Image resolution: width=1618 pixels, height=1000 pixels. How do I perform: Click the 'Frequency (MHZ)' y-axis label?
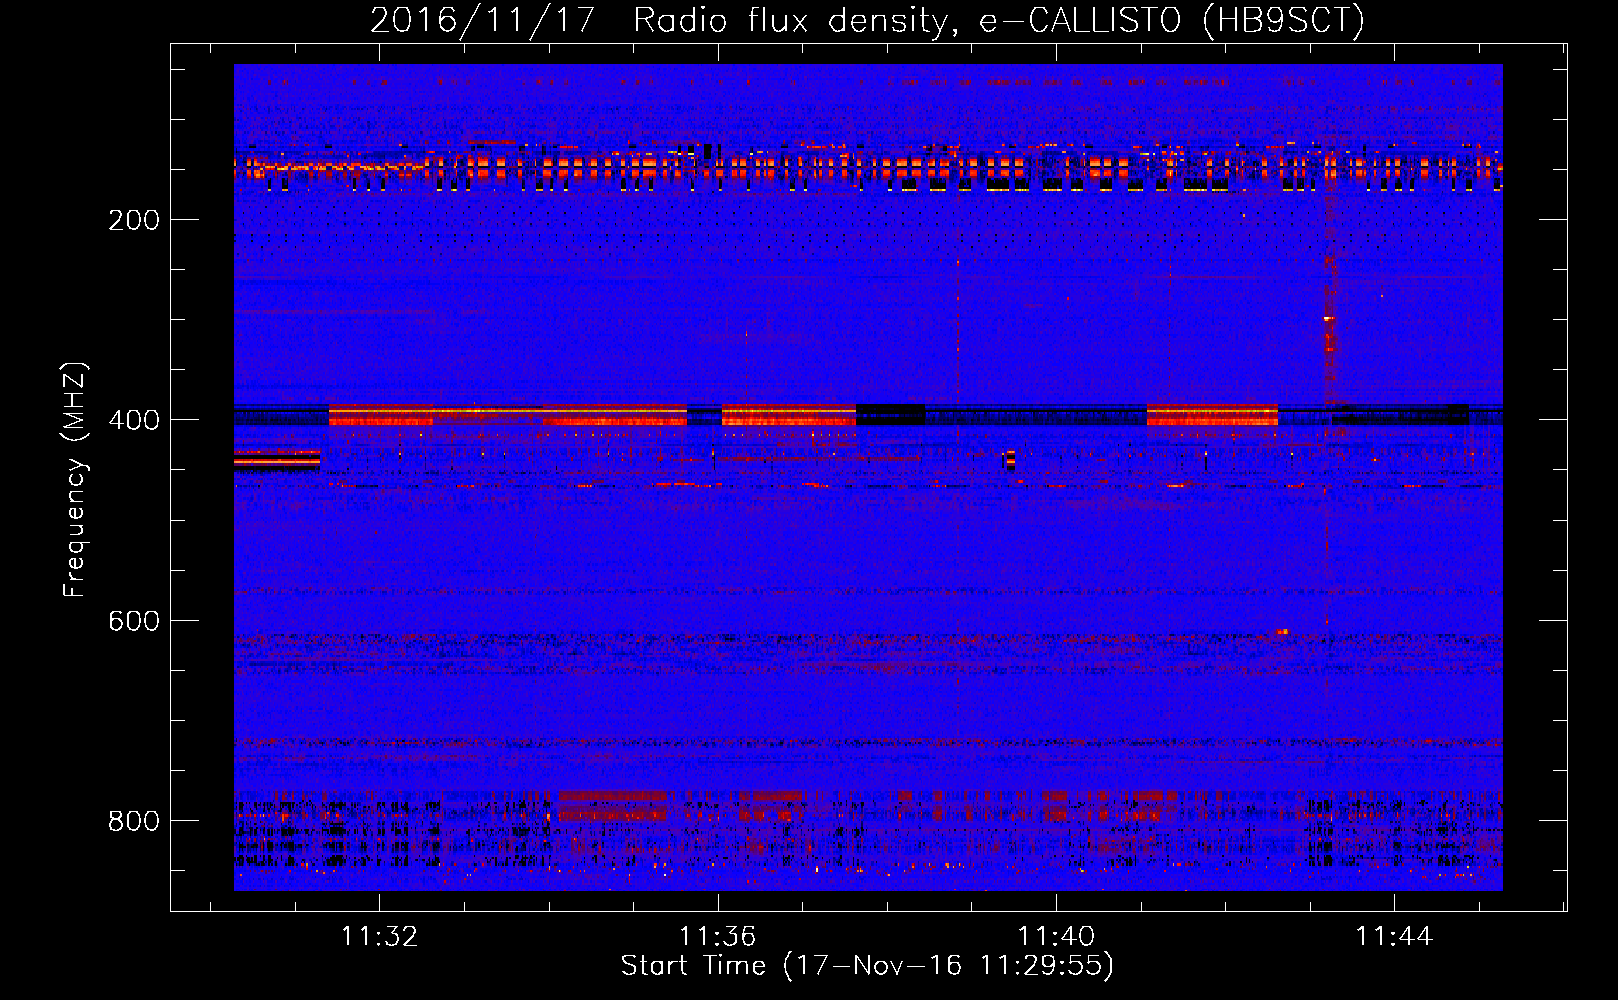tap(75, 480)
